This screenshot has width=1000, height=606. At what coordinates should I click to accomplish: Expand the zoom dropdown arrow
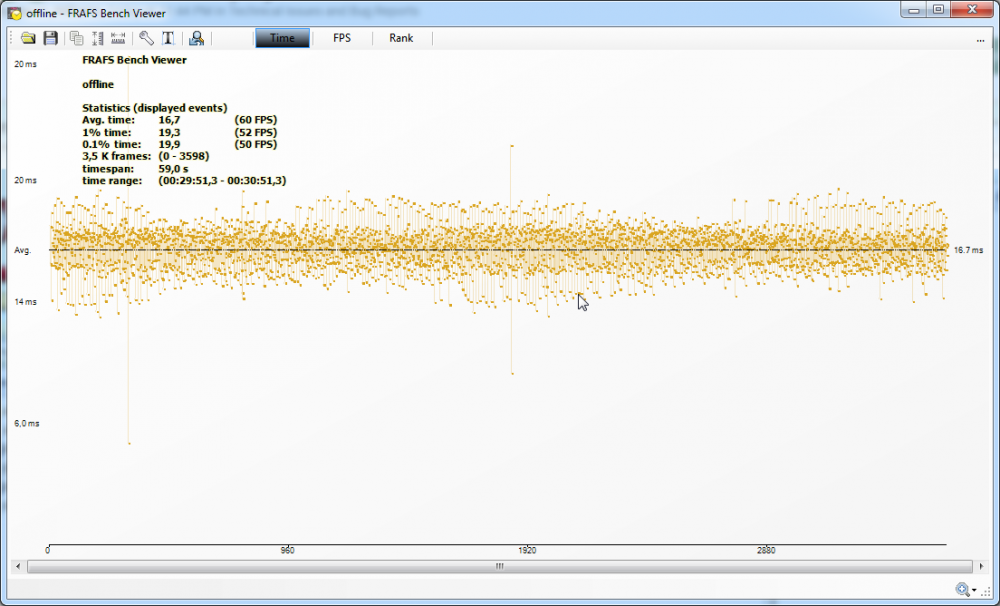pos(975,591)
